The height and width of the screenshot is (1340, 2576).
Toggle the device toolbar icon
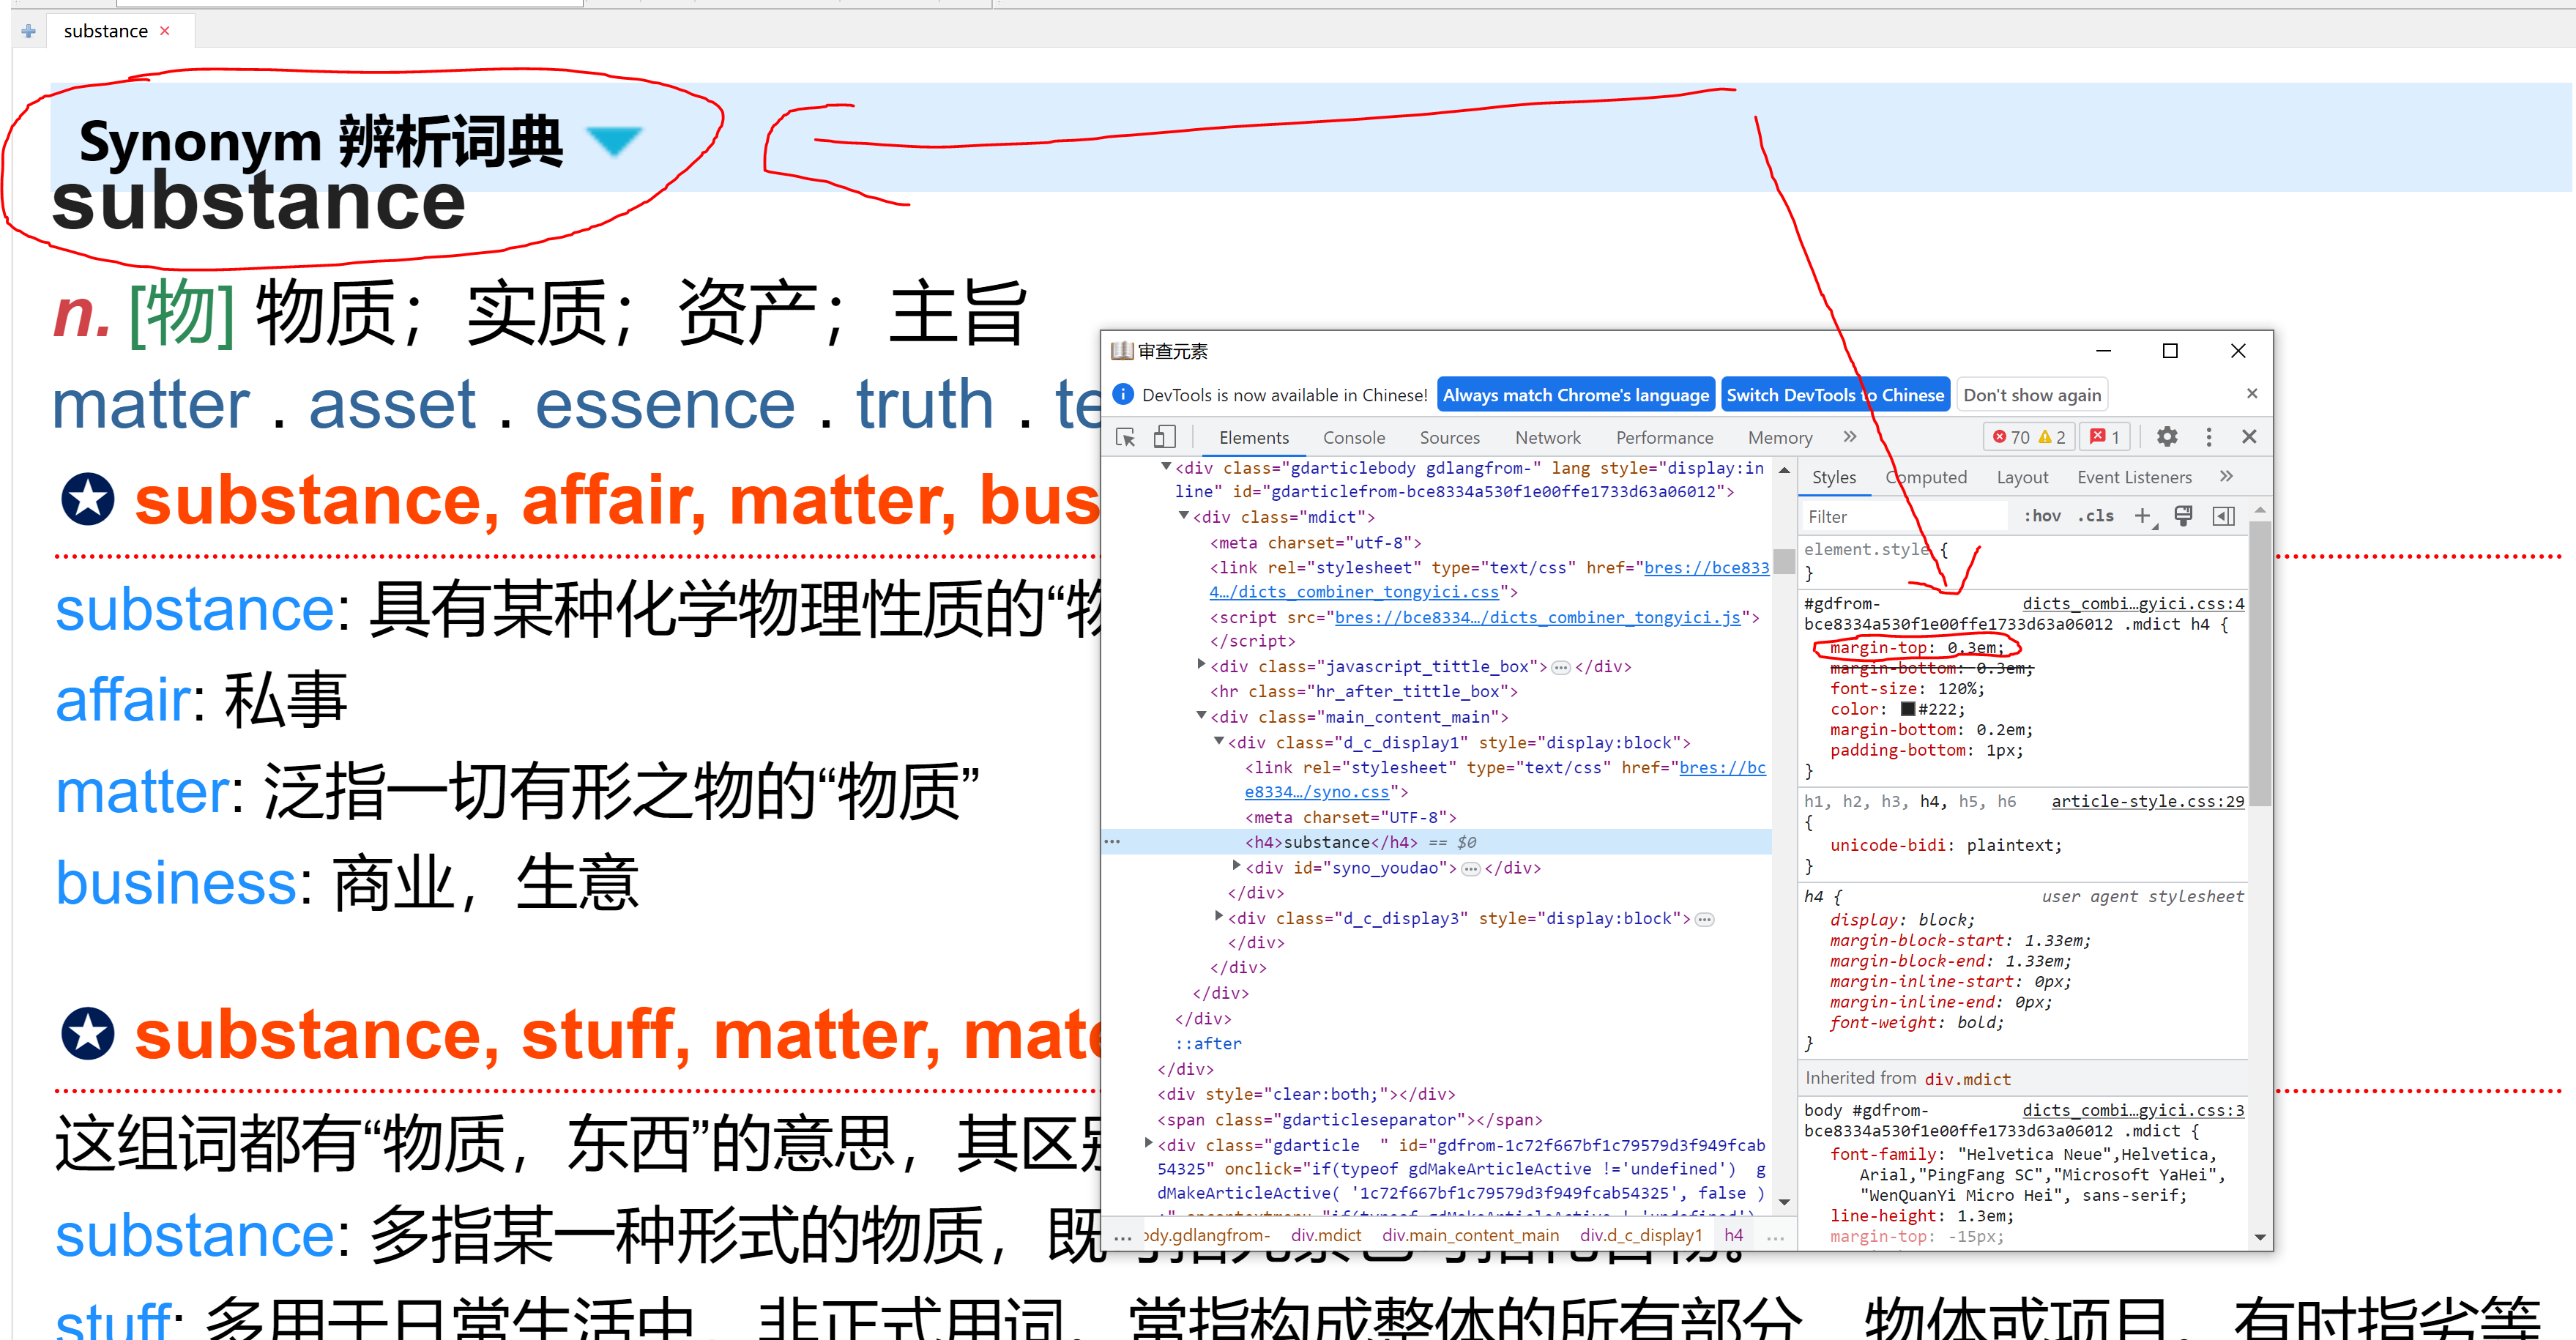point(1164,437)
